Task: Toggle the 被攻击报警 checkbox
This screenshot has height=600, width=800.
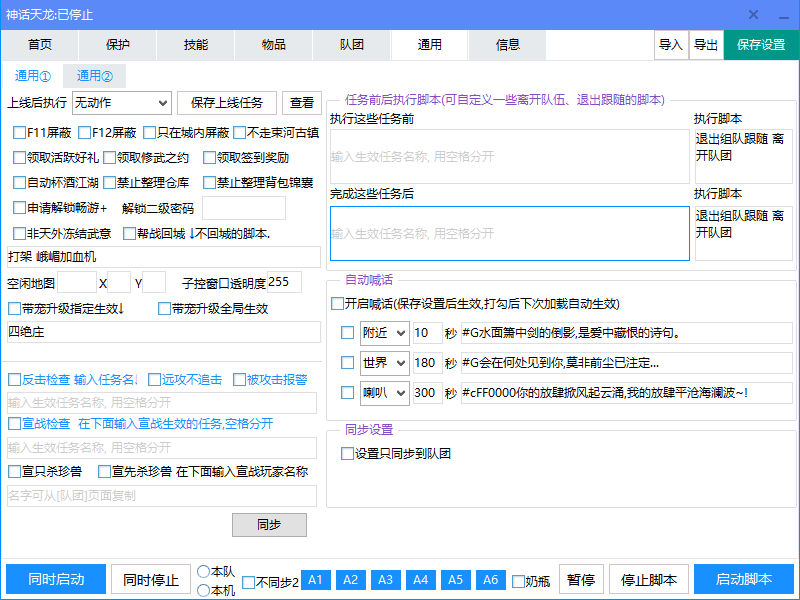Action: [x=239, y=380]
